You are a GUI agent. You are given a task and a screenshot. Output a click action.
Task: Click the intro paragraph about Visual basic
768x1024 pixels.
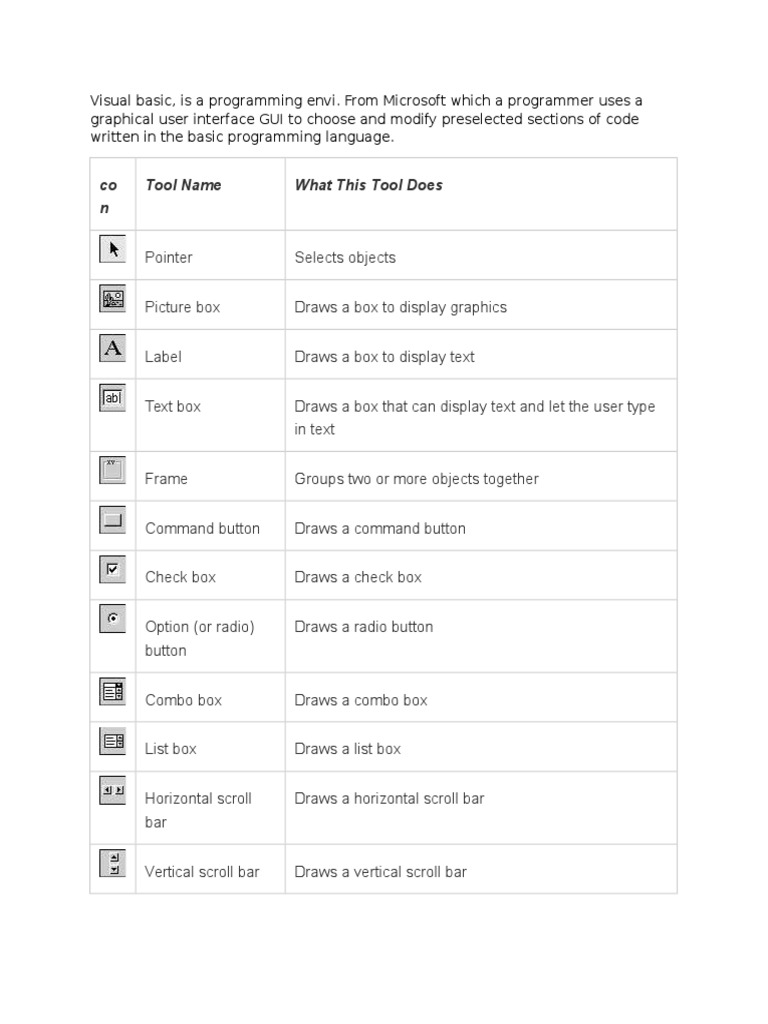[366, 119]
